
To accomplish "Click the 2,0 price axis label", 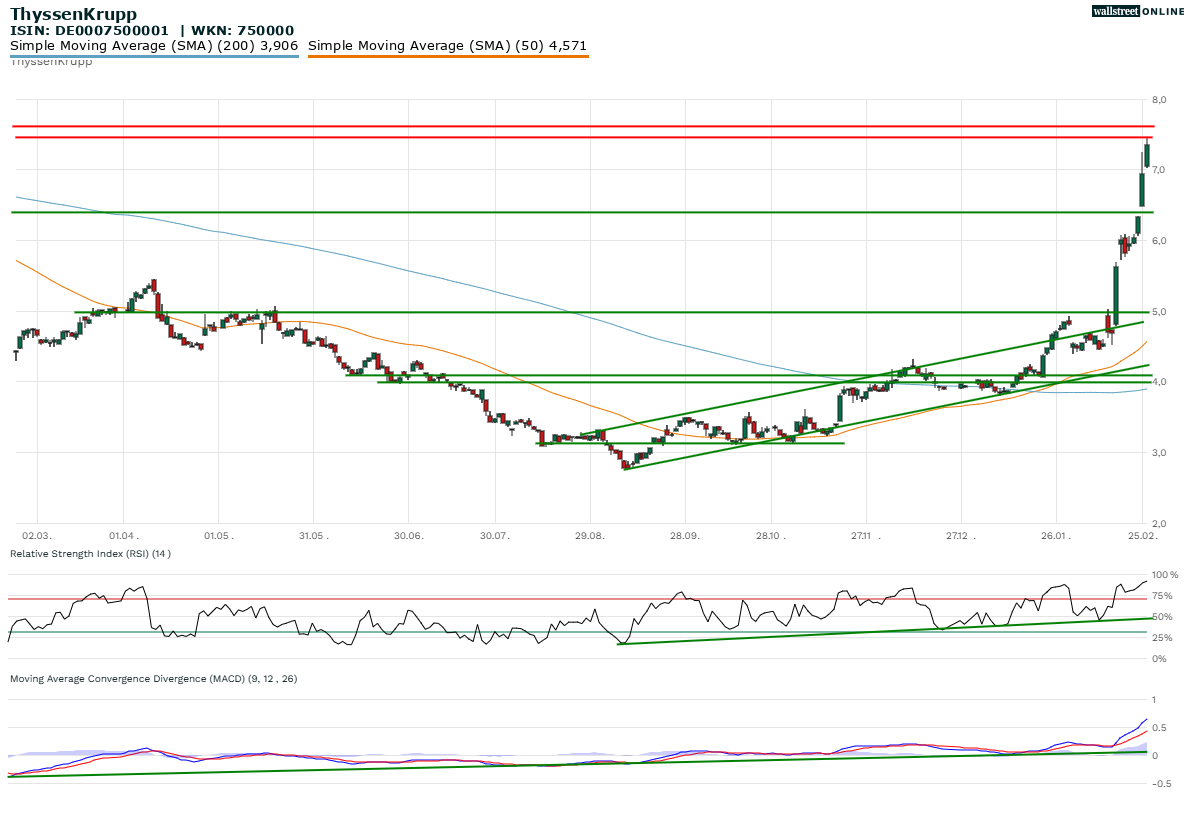I will 1159,524.
